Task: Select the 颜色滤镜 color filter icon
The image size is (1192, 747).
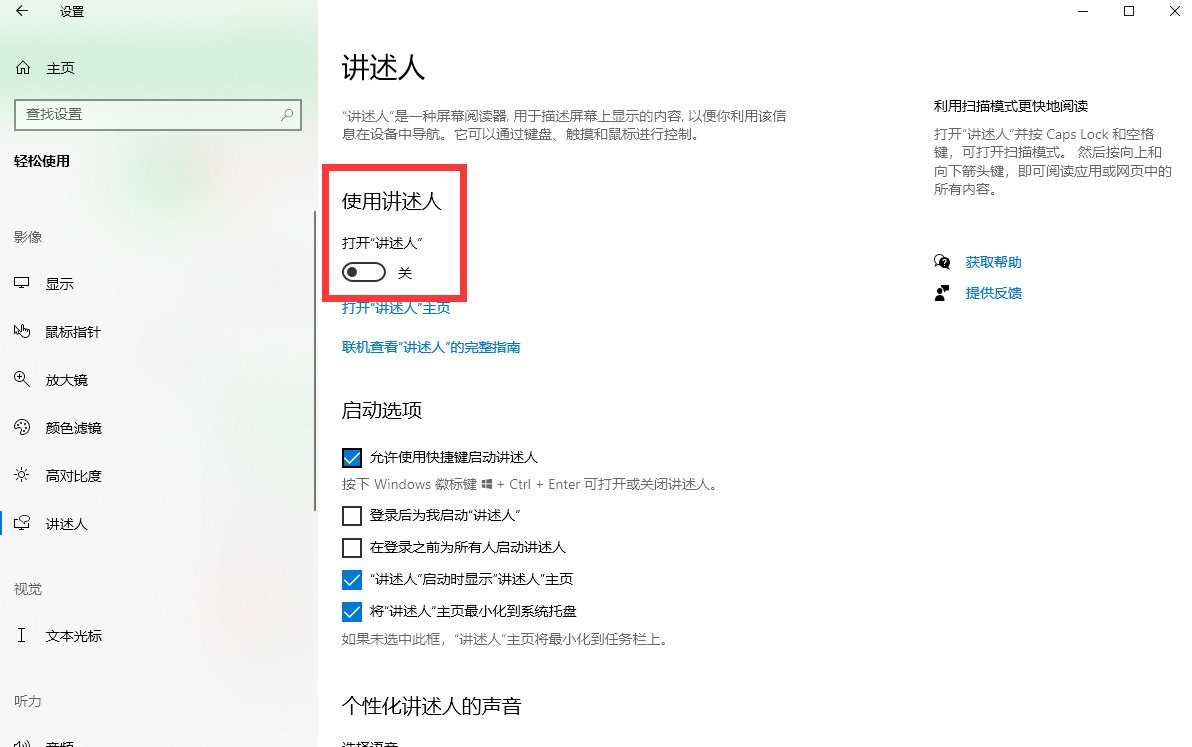Action: (x=22, y=427)
